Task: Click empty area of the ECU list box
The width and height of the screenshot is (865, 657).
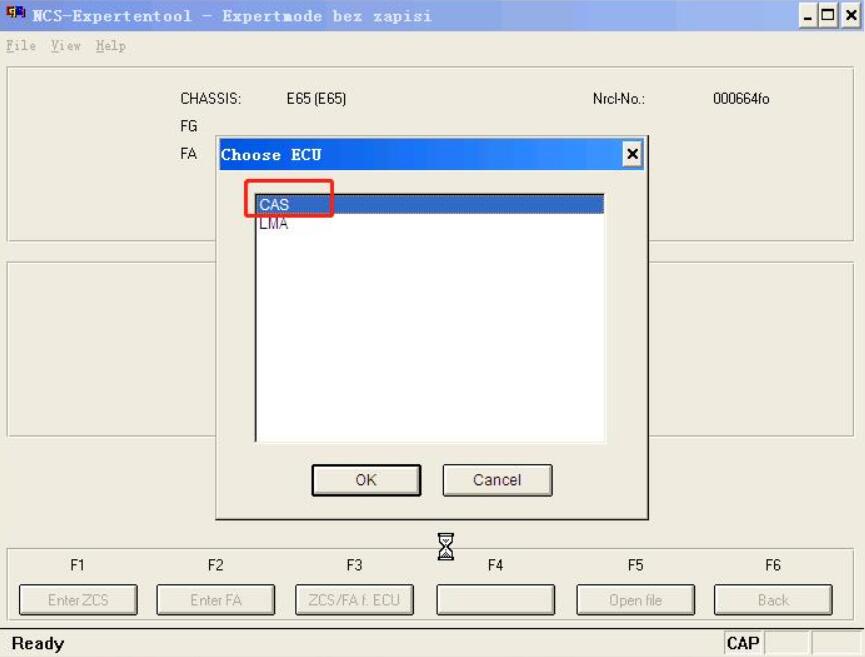Action: pyautogui.click(x=430, y=336)
